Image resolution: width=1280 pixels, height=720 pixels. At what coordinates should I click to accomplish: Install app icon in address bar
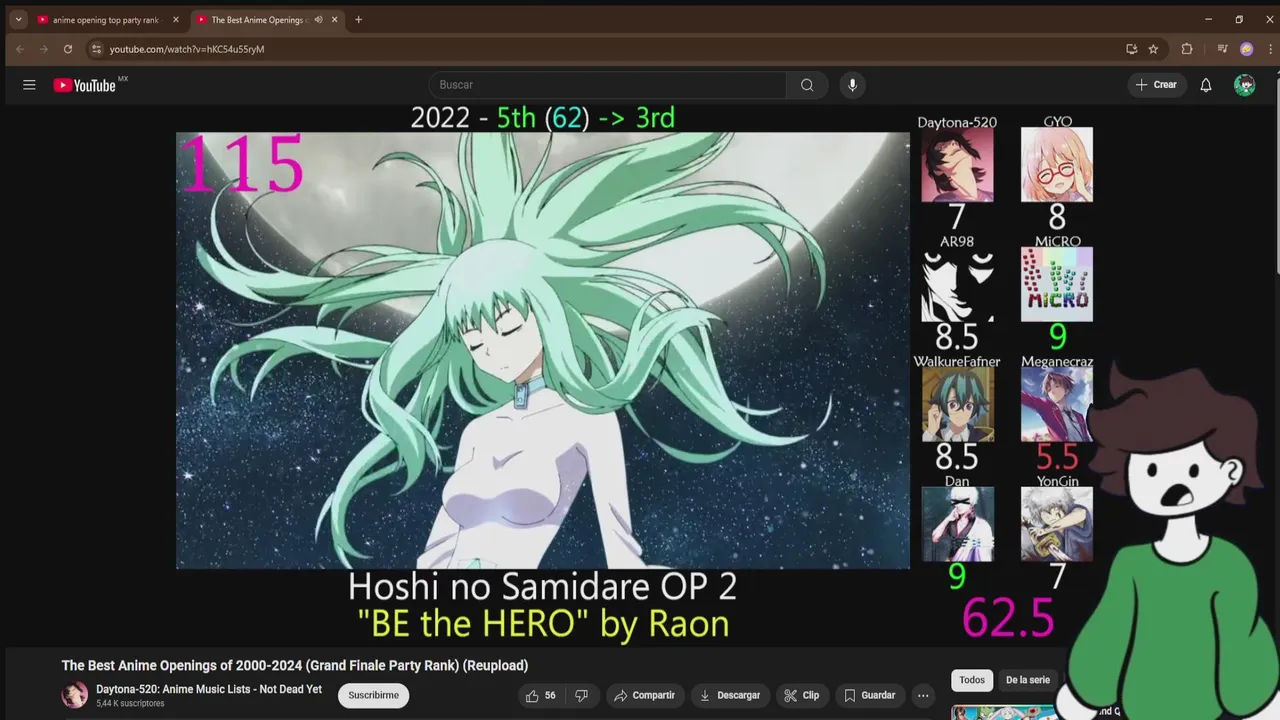pyautogui.click(x=1131, y=49)
